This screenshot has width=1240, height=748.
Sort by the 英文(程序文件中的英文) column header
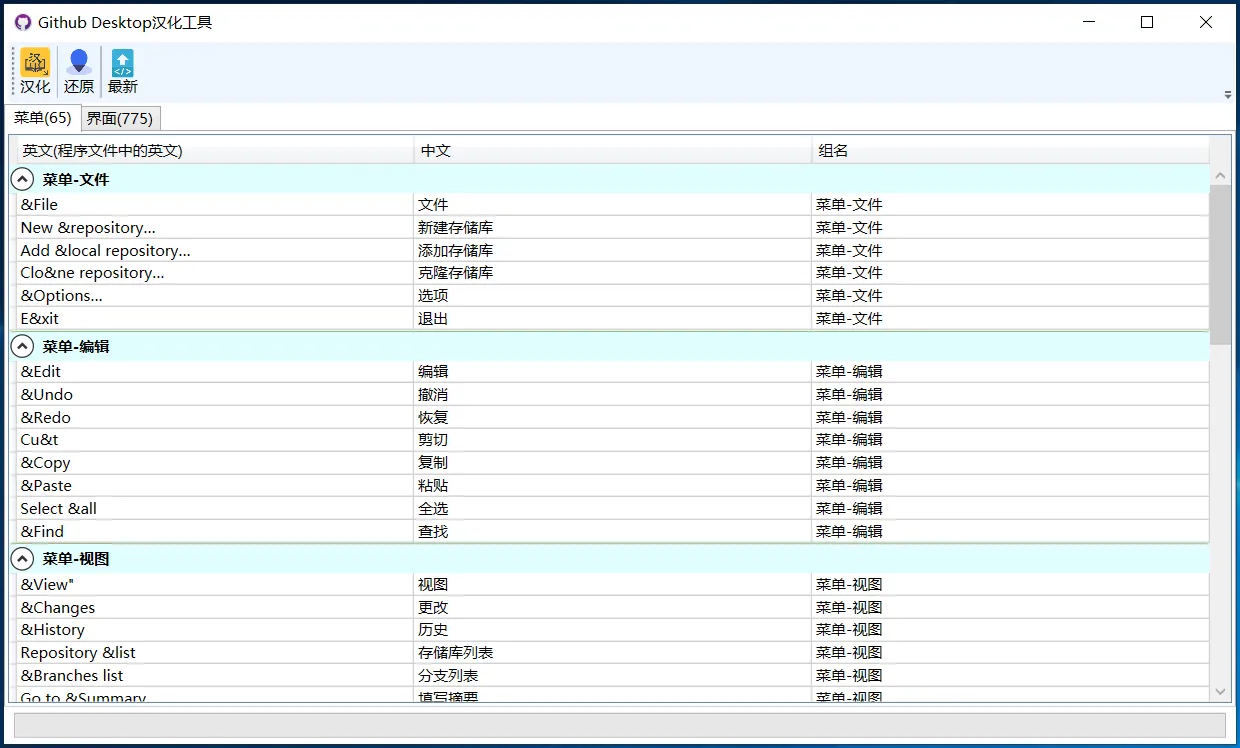(215, 151)
